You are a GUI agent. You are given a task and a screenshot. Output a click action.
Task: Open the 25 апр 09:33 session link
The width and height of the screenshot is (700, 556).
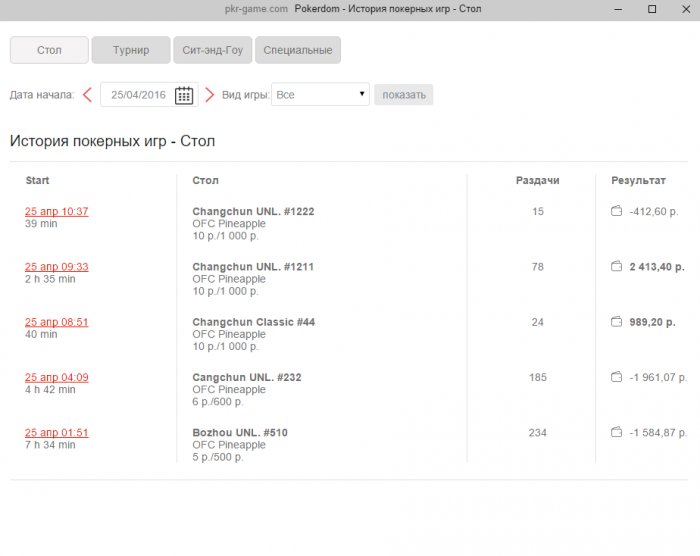(56, 267)
